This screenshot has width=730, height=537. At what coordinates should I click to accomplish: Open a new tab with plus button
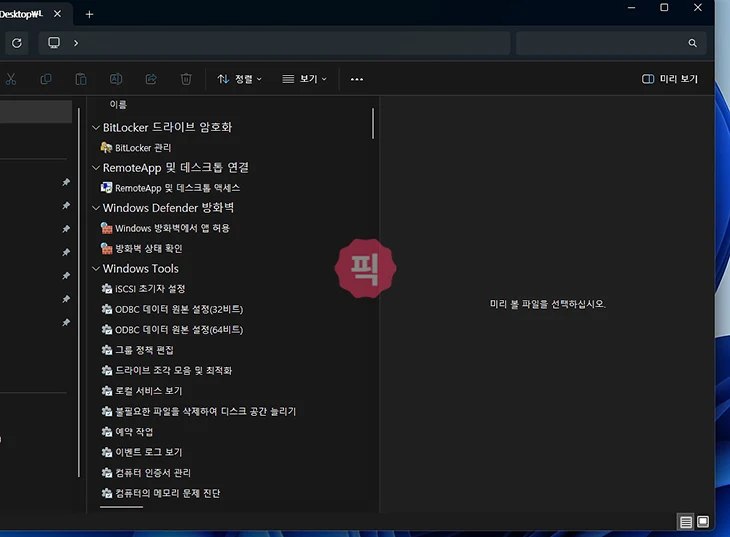pyautogui.click(x=89, y=14)
